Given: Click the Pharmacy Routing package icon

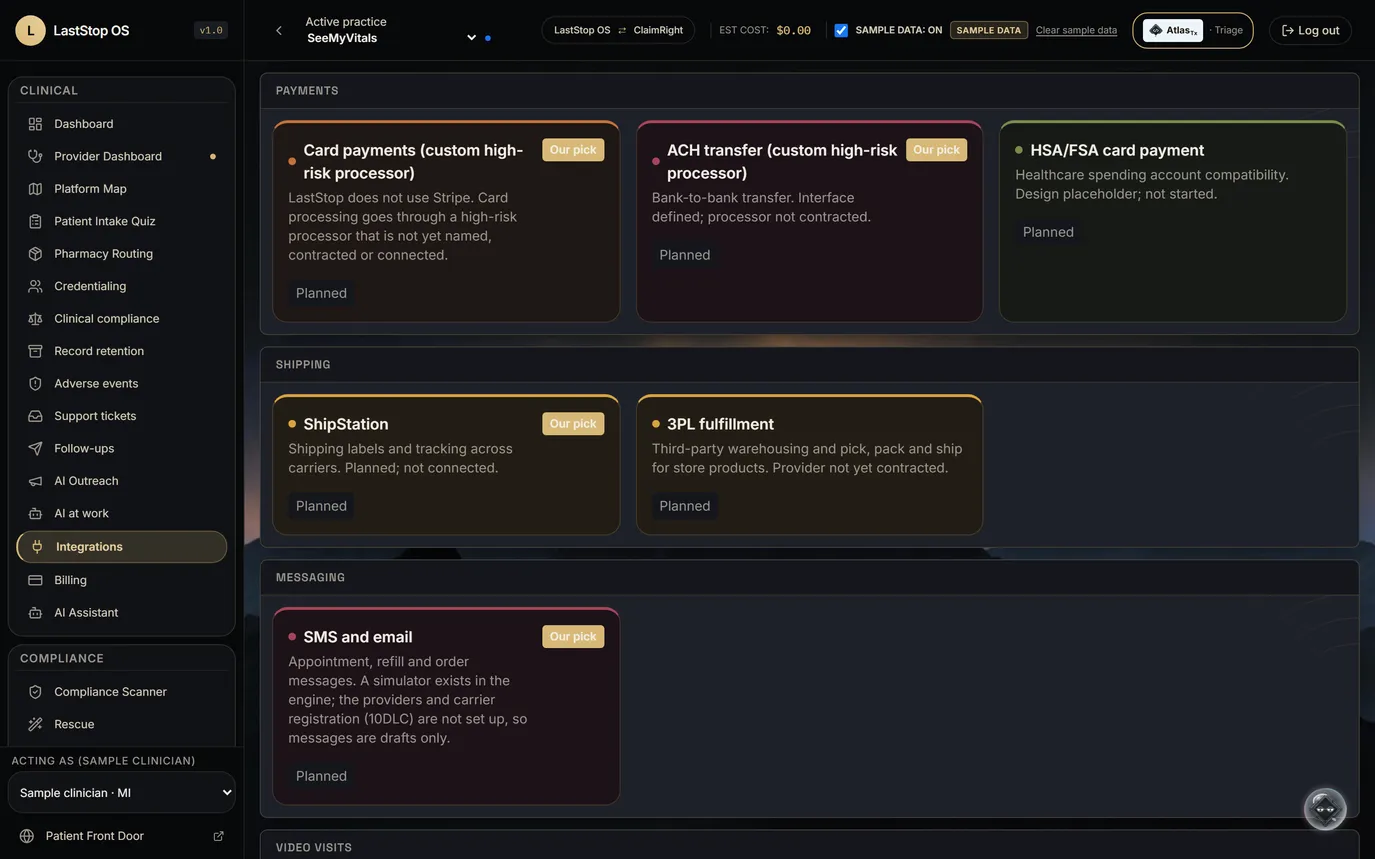Looking at the screenshot, I should tap(35, 254).
